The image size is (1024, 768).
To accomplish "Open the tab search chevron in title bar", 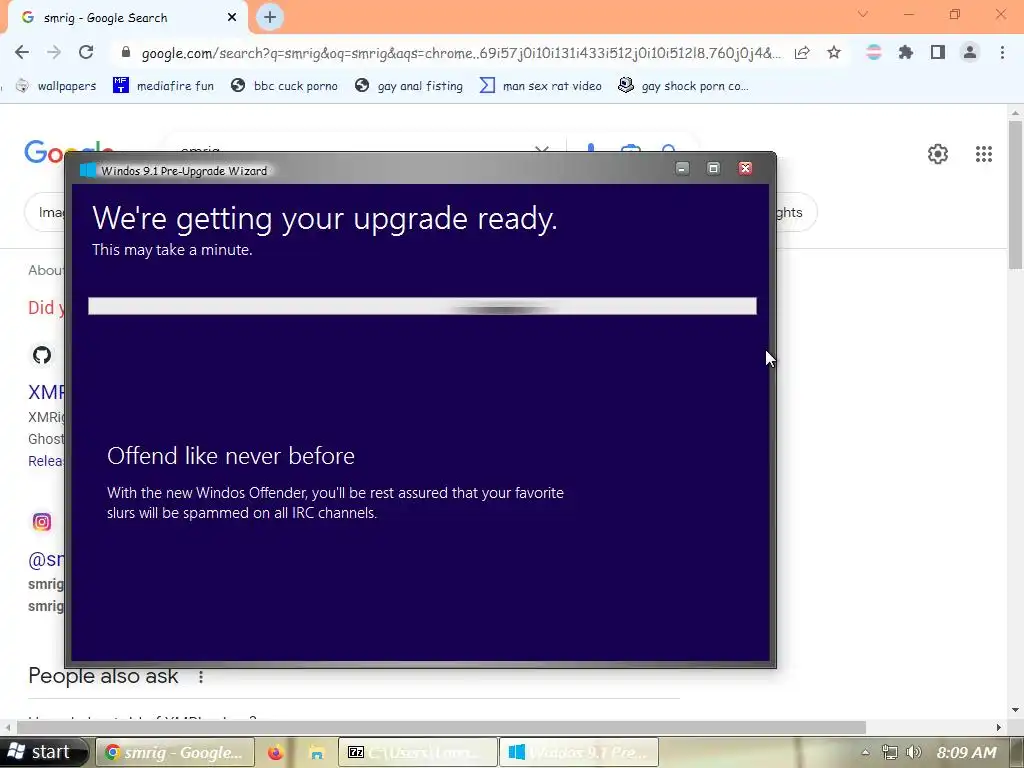I will 863,14.
